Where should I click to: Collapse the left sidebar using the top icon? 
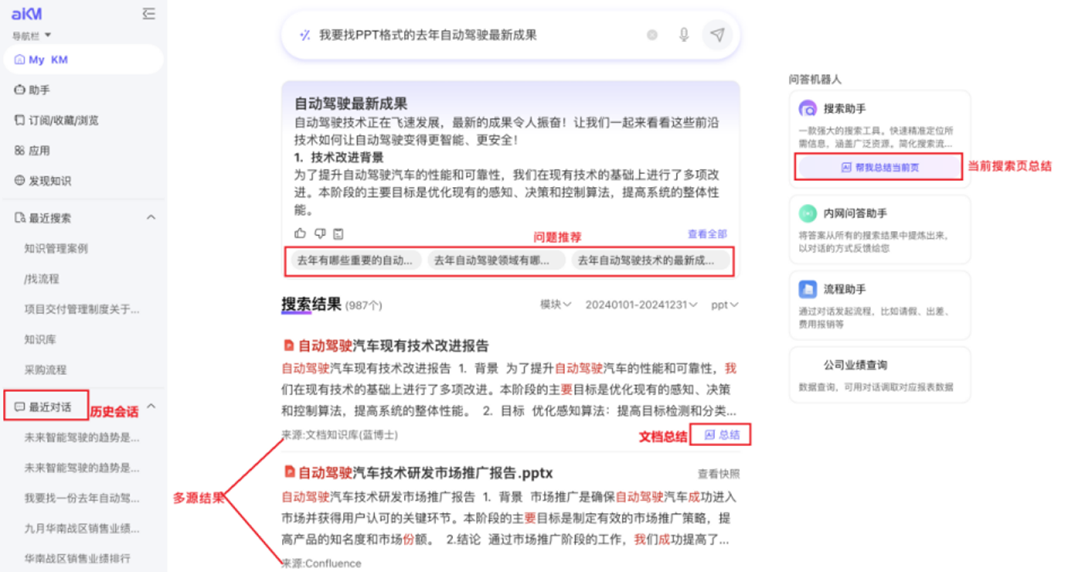pyautogui.click(x=149, y=14)
